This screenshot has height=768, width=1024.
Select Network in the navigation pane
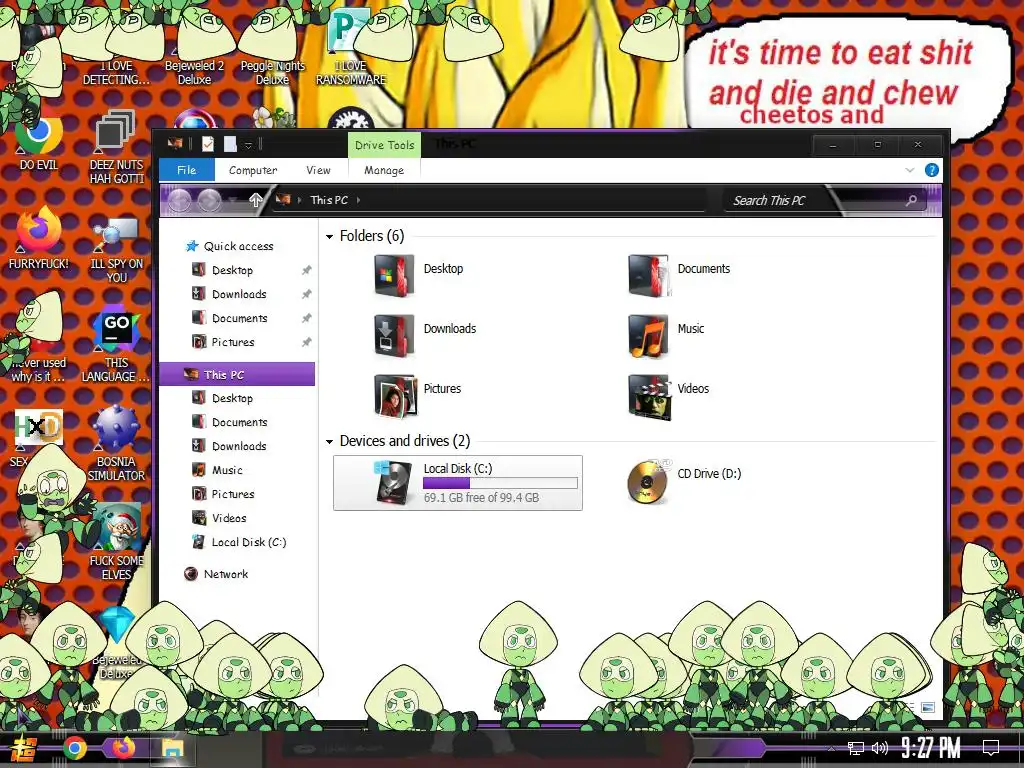coord(225,574)
